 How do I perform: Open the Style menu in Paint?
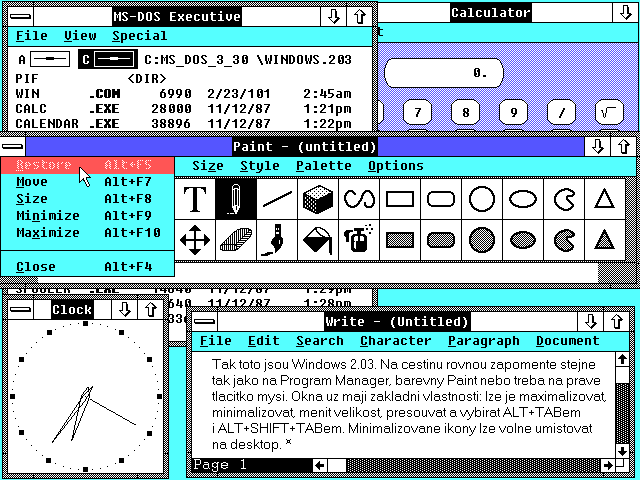pyautogui.click(x=260, y=166)
